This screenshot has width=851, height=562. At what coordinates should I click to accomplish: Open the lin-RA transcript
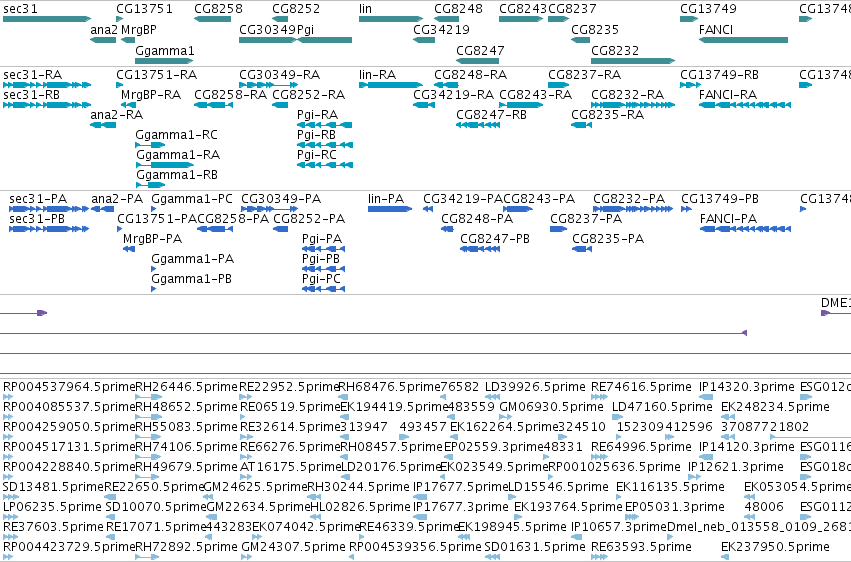(x=391, y=85)
